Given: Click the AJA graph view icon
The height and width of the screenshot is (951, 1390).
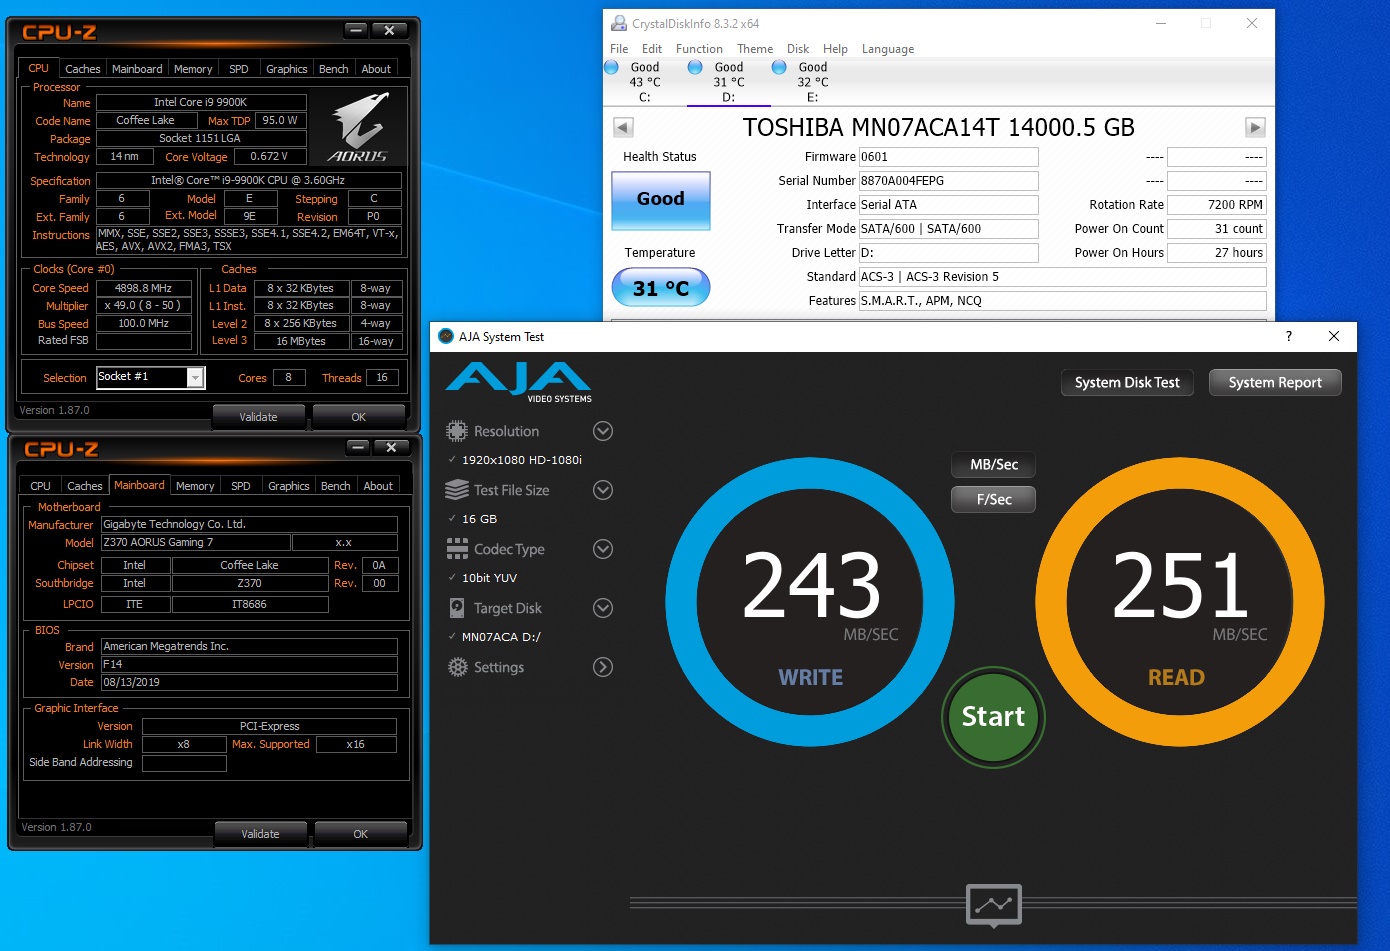Looking at the screenshot, I should pos(993,905).
